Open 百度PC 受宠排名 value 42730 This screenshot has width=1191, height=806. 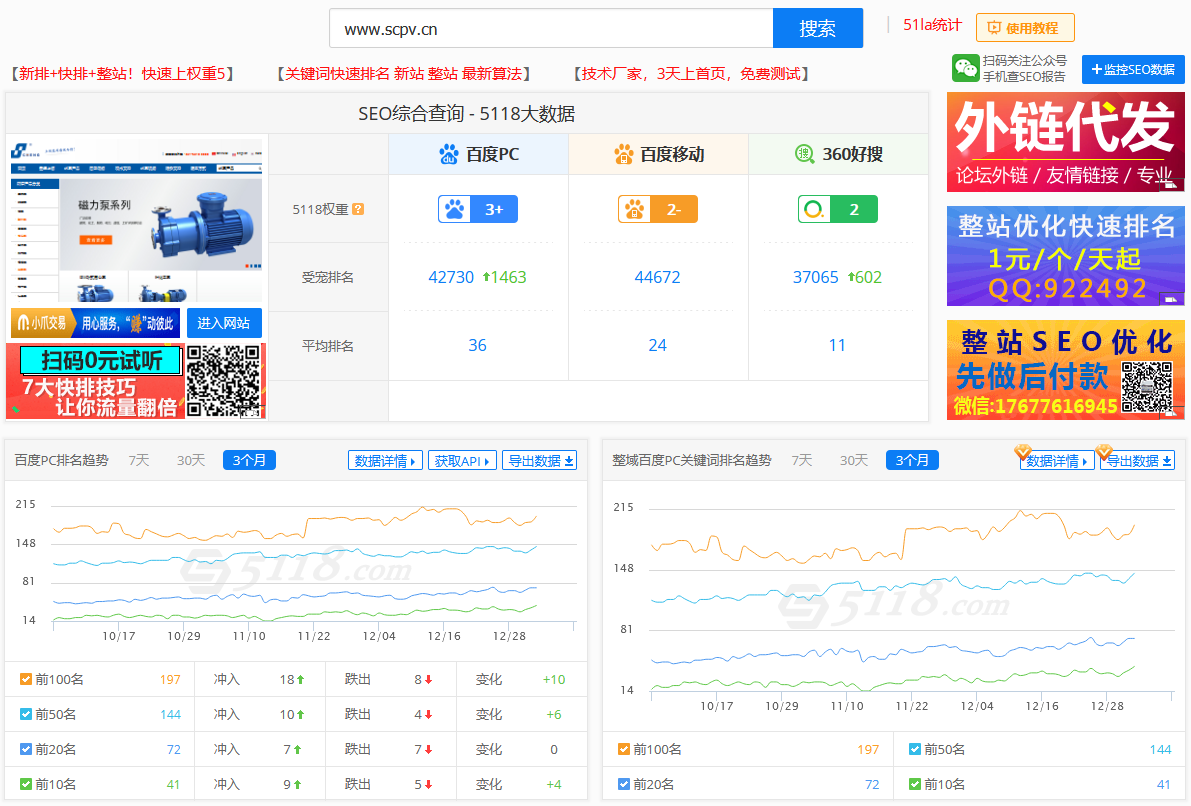tap(451, 277)
